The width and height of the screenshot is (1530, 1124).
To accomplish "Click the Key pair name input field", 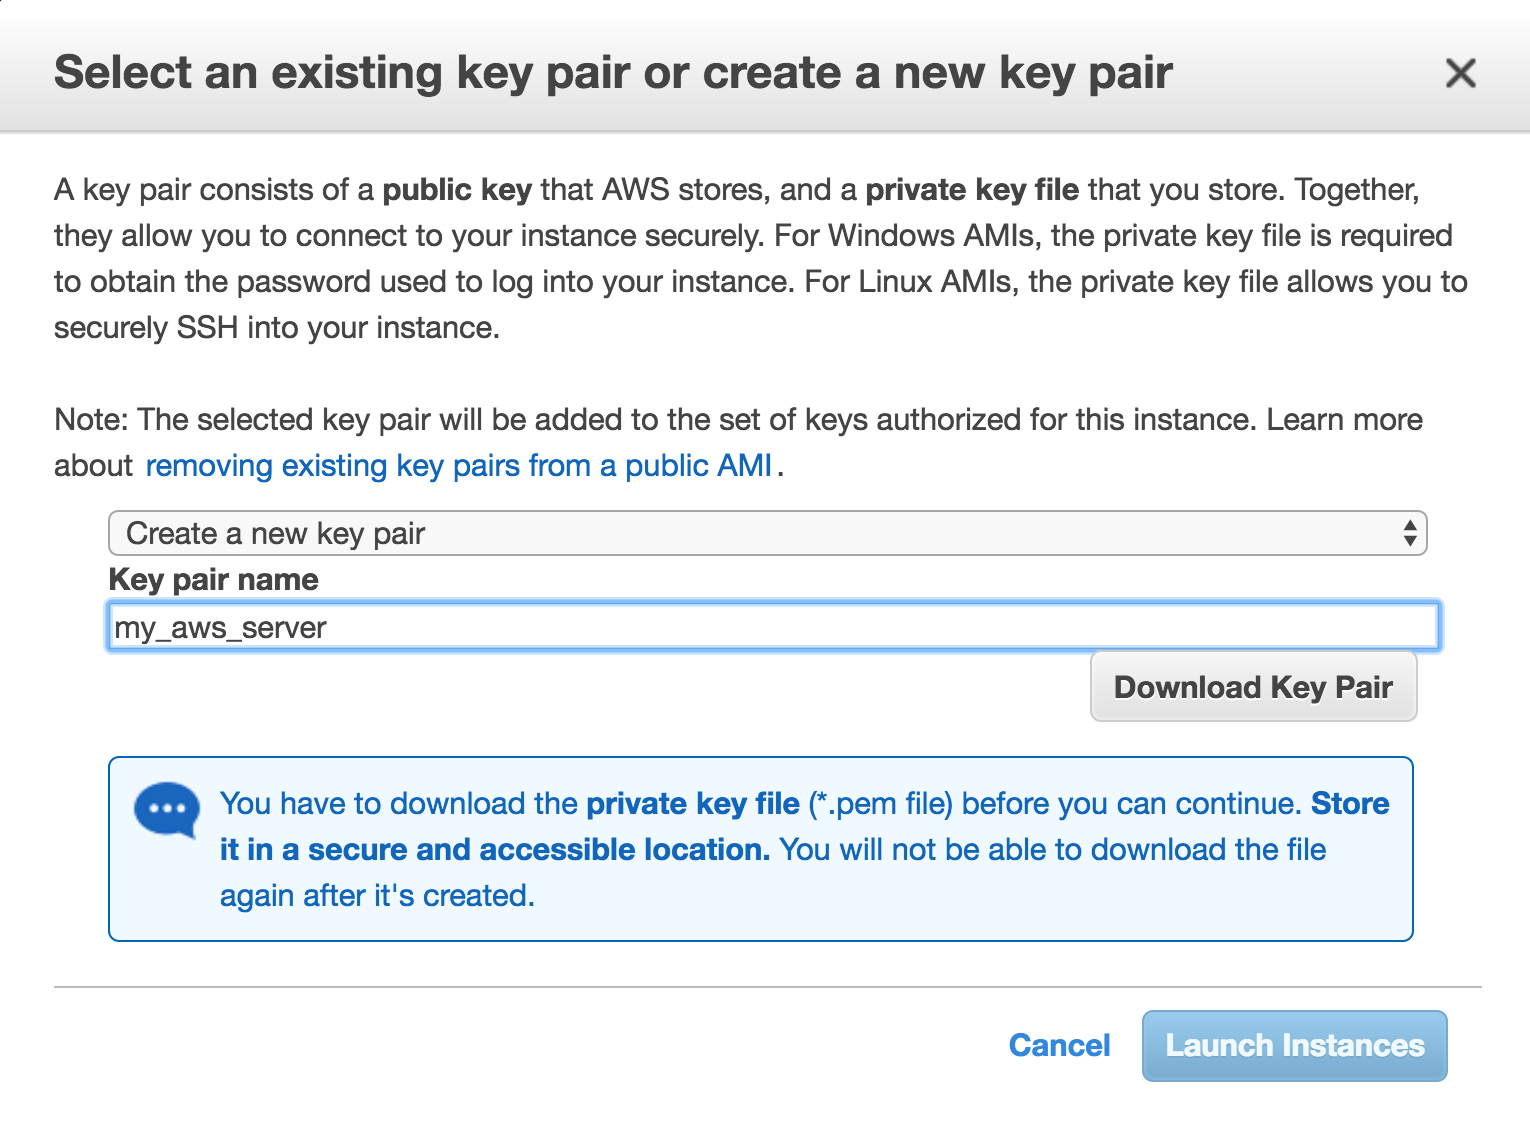I will [x=773, y=627].
